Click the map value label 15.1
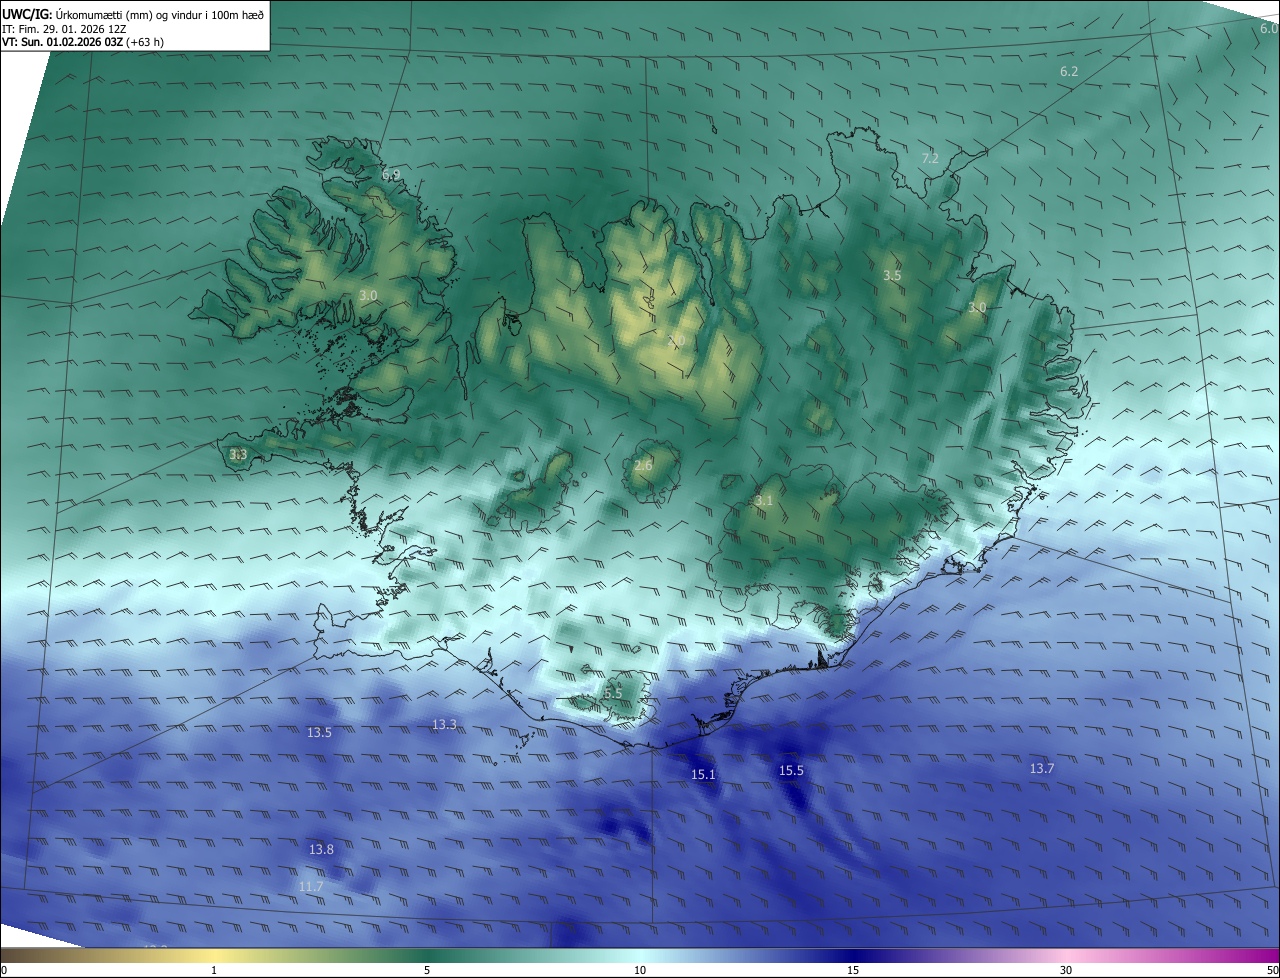The image size is (1280, 978). click(x=704, y=774)
